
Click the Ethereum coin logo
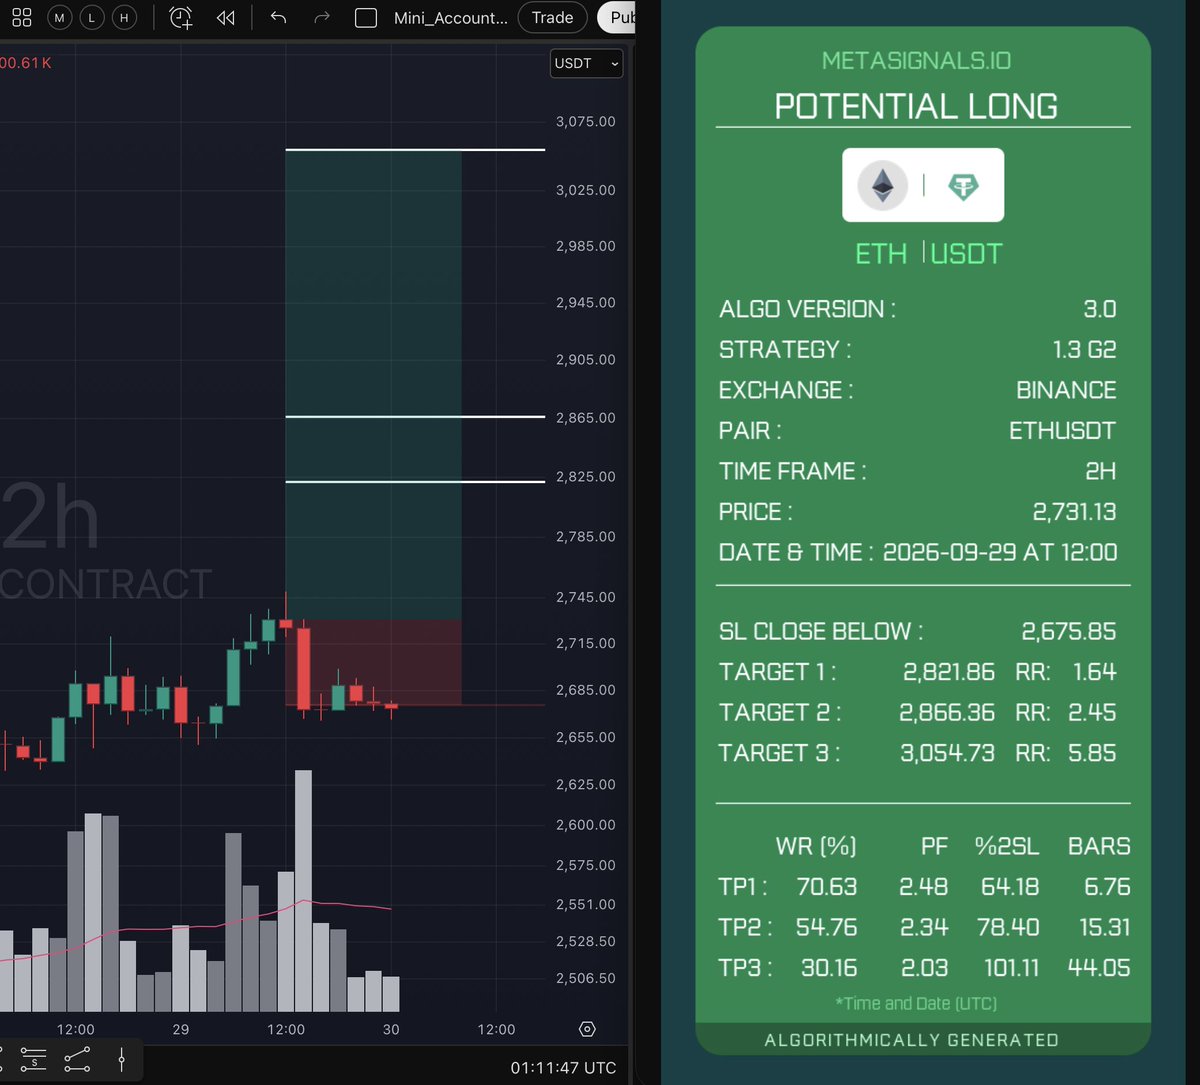click(x=882, y=185)
